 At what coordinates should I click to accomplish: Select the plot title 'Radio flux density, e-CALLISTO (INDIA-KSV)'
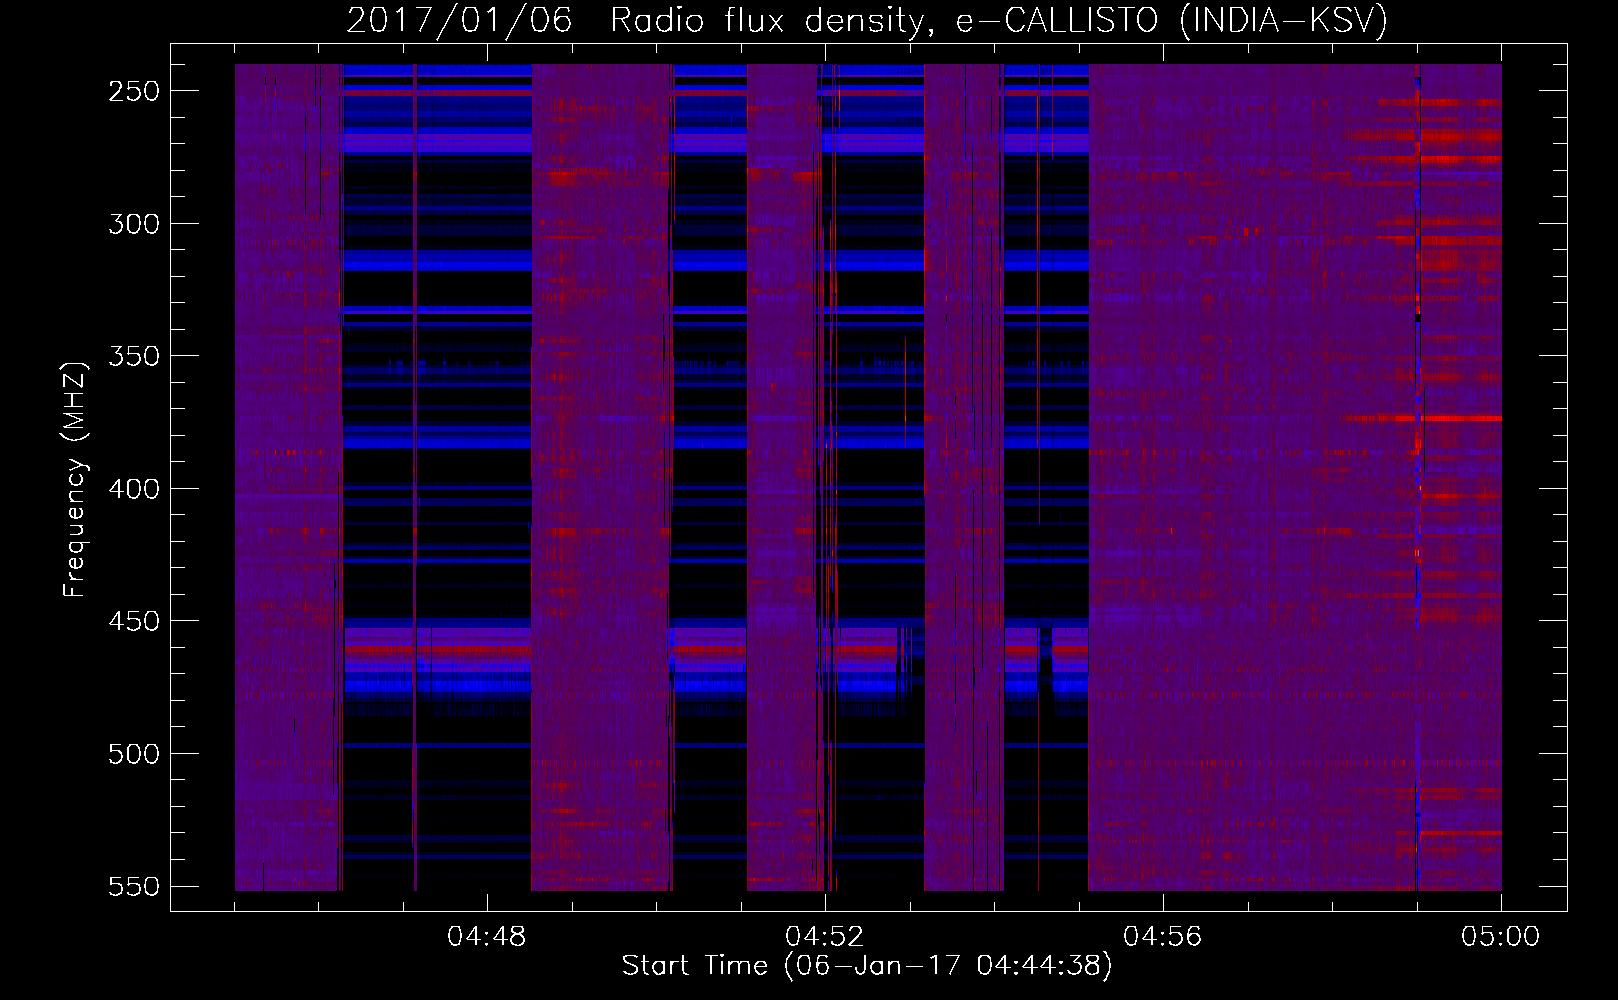coord(999,20)
